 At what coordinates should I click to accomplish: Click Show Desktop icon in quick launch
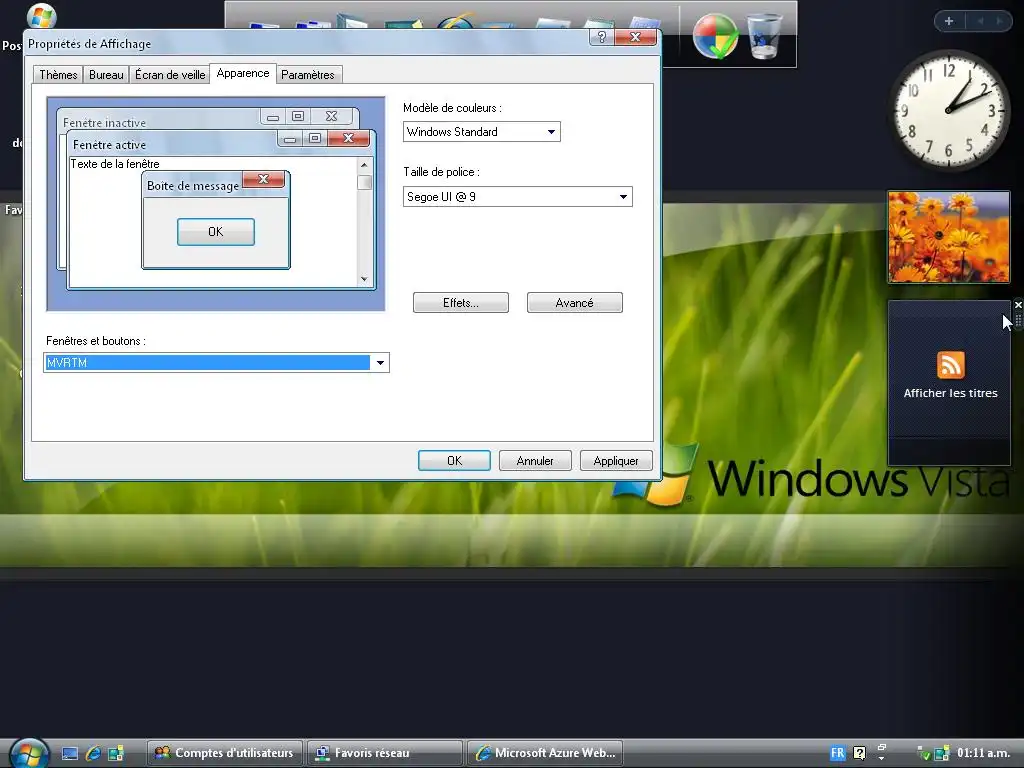[70, 754]
